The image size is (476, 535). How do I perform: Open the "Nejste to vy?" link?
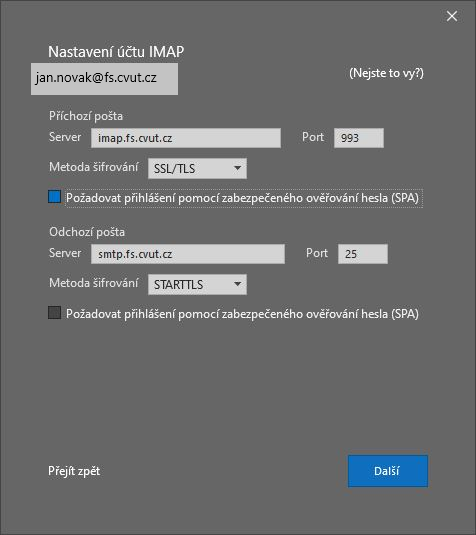pos(386,73)
